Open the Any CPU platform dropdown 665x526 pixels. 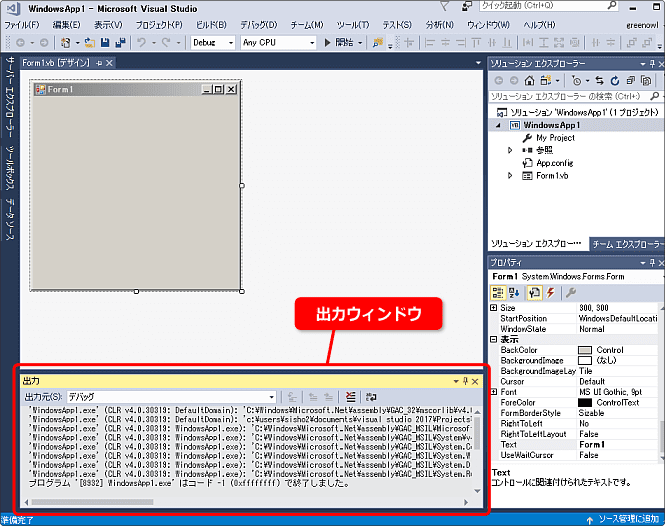tap(278, 42)
